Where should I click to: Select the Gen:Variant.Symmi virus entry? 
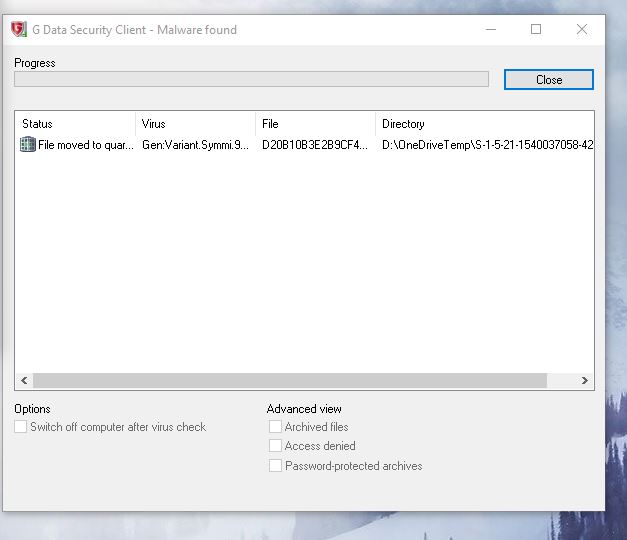(x=195, y=145)
